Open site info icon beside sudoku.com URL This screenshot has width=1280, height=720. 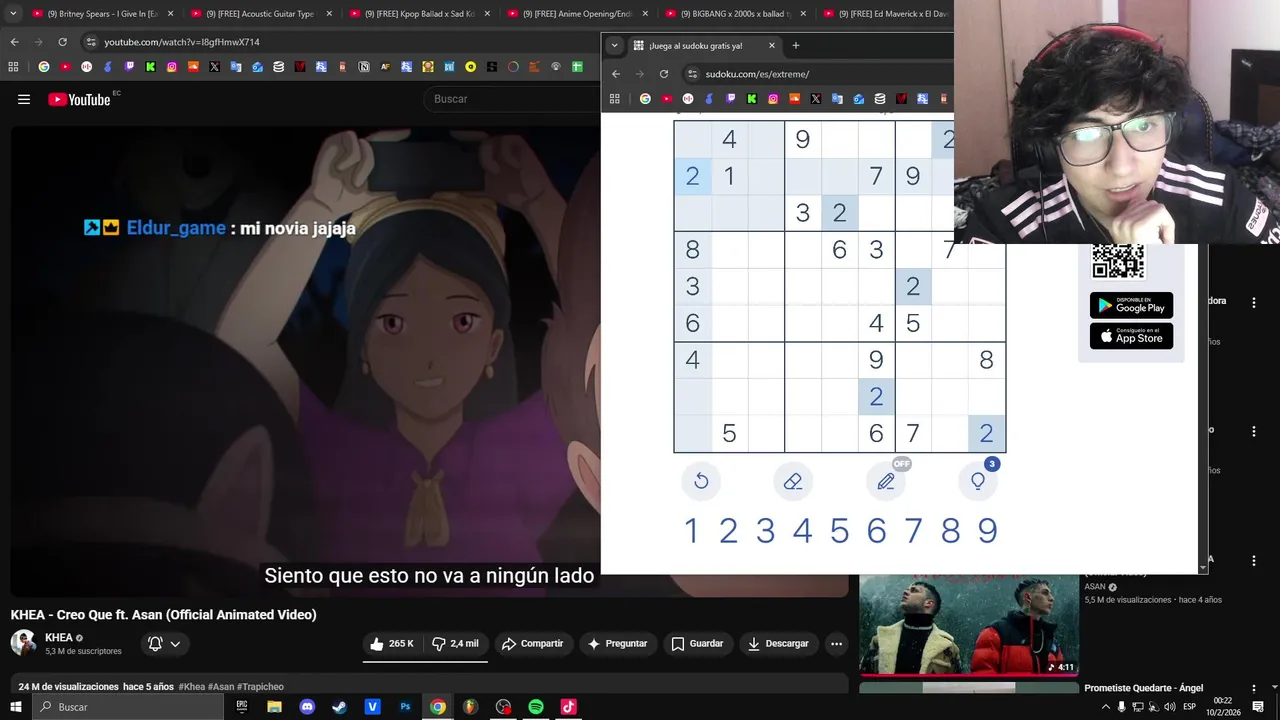click(692, 74)
